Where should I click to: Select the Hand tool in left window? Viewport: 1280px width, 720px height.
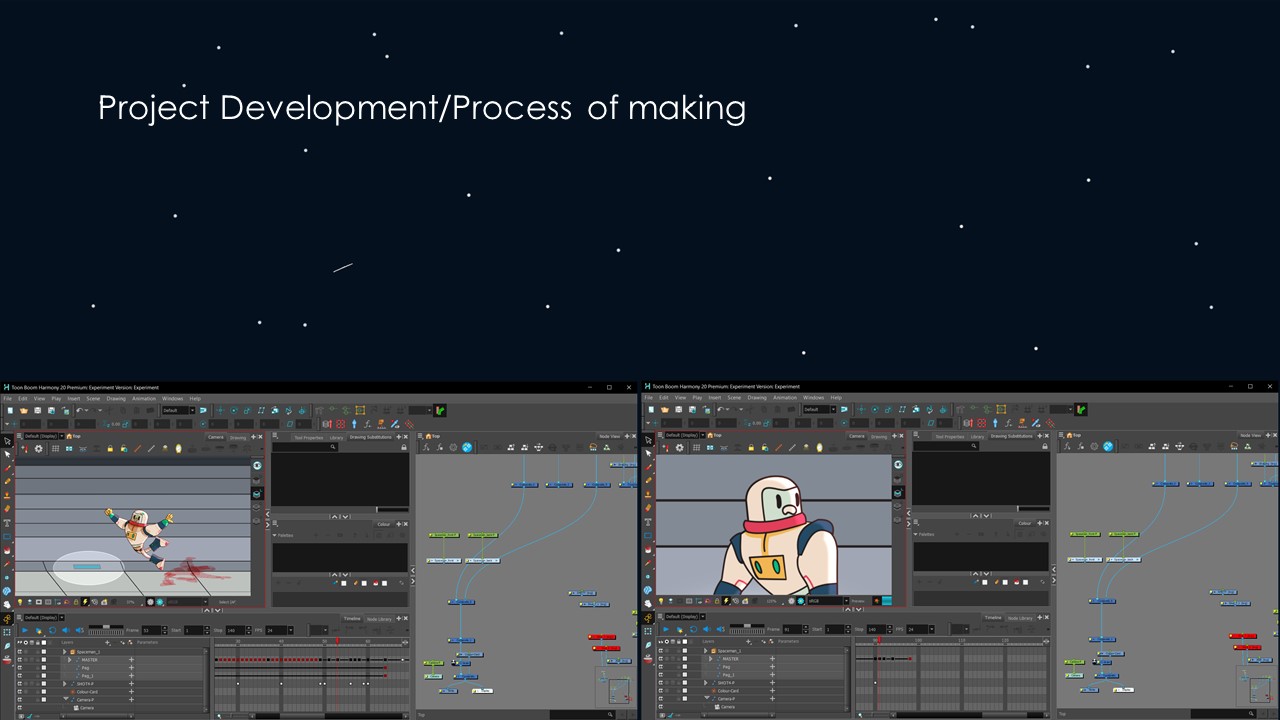[x=7, y=604]
